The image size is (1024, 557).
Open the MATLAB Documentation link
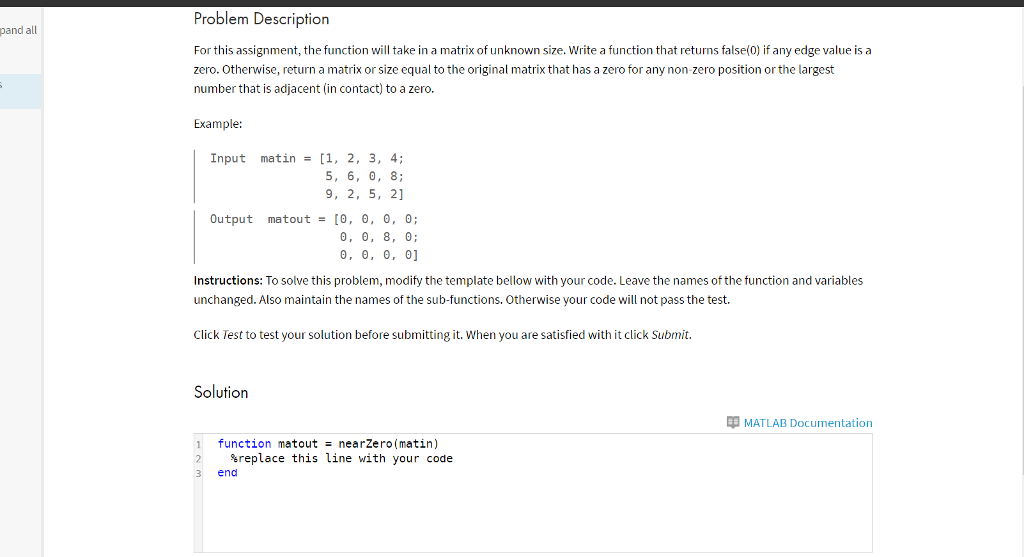pos(807,423)
